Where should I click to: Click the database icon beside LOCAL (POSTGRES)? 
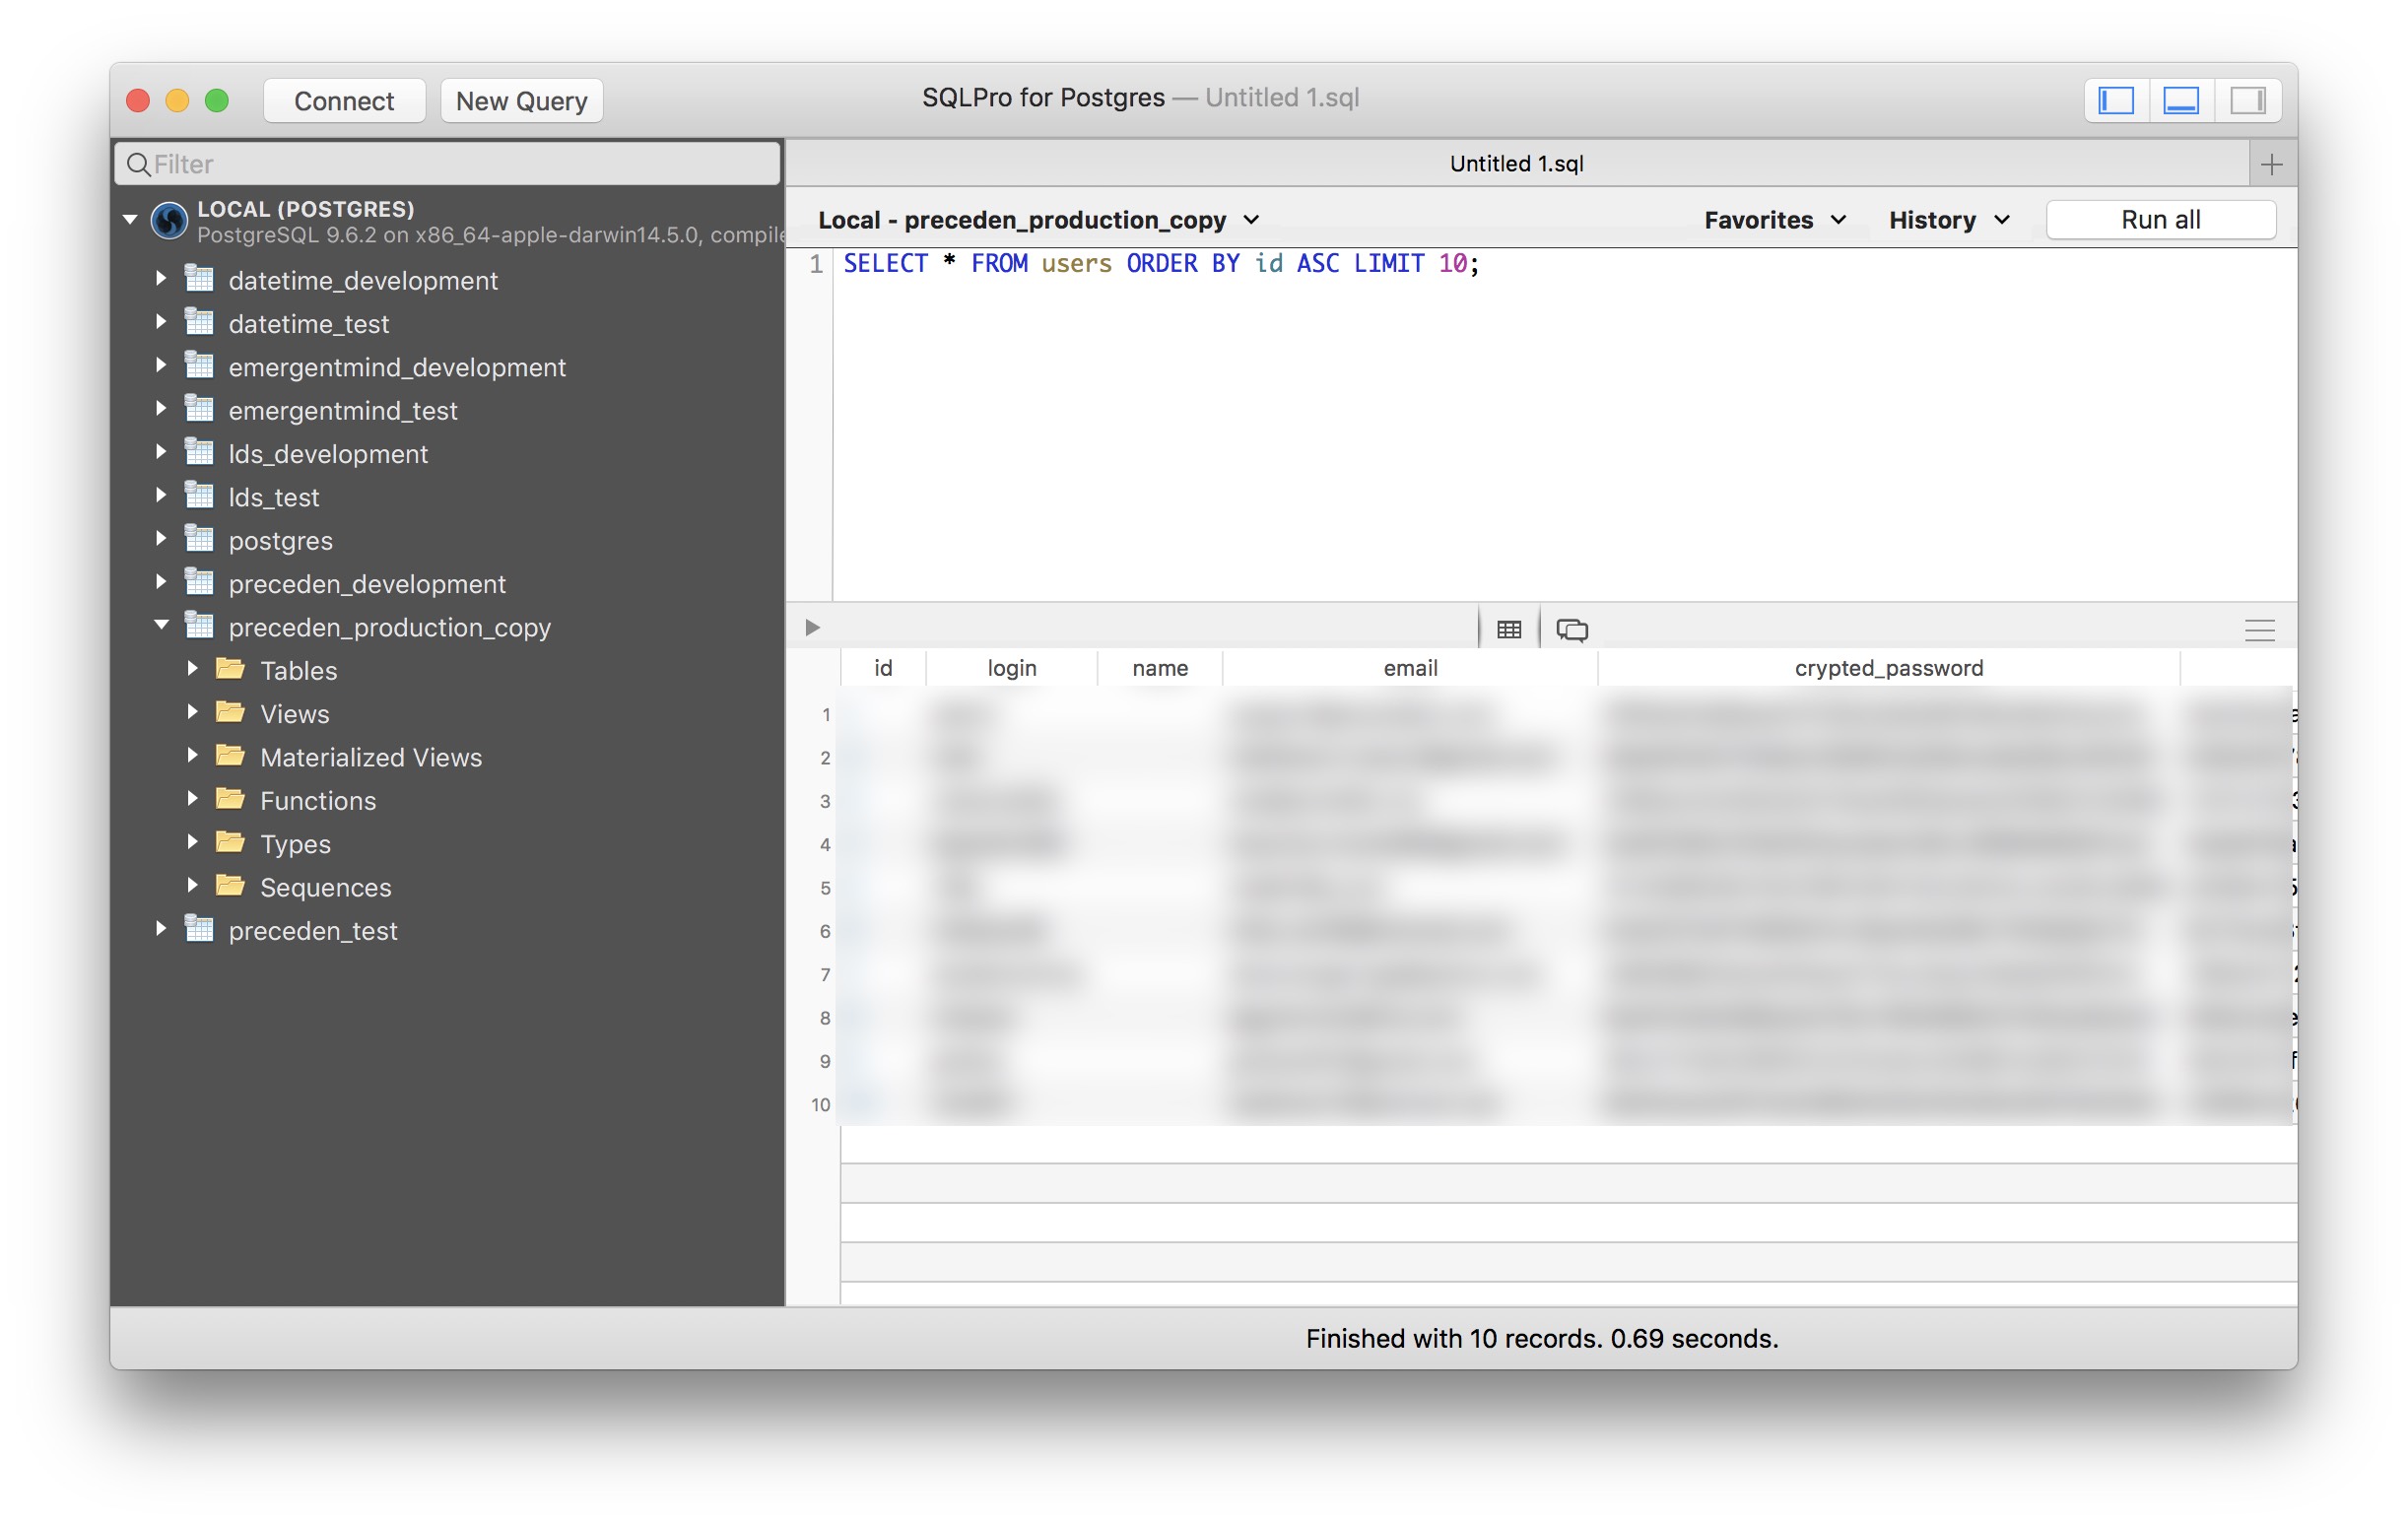(x=168, y=221)
